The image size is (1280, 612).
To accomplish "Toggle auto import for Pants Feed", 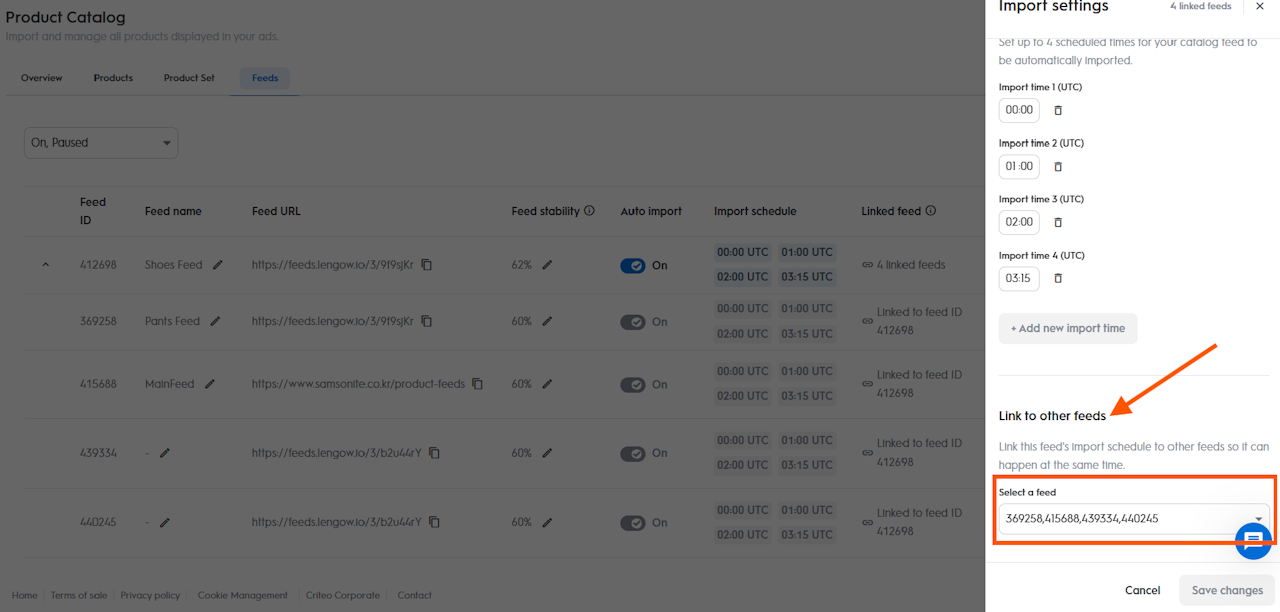I will point(633,322).
